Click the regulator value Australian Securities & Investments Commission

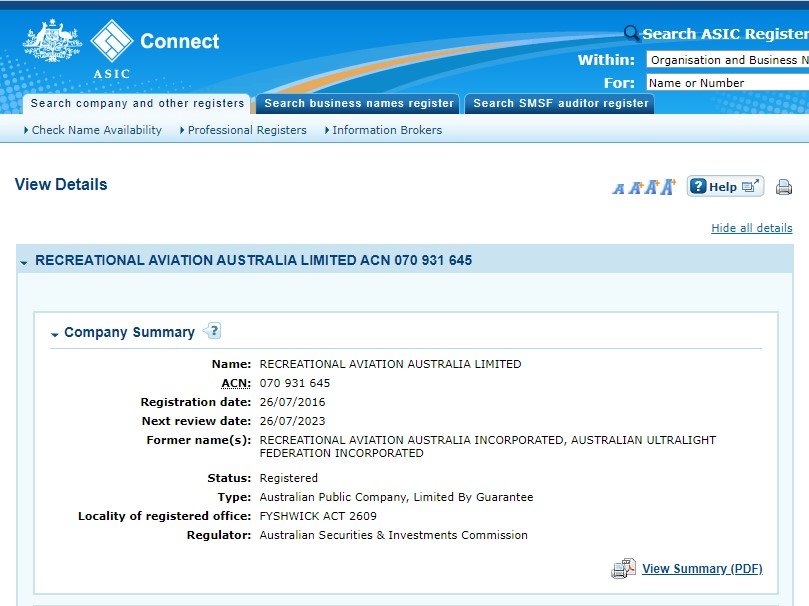pos(393,535)
